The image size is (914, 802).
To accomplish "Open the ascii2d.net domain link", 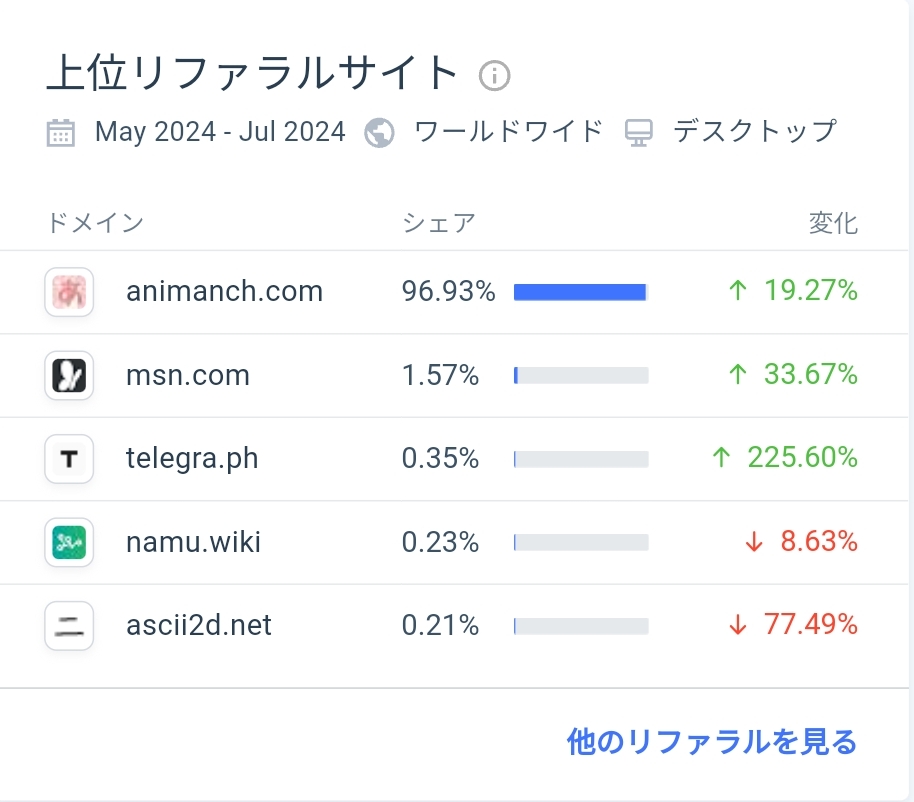I will [x=199, y=625].
